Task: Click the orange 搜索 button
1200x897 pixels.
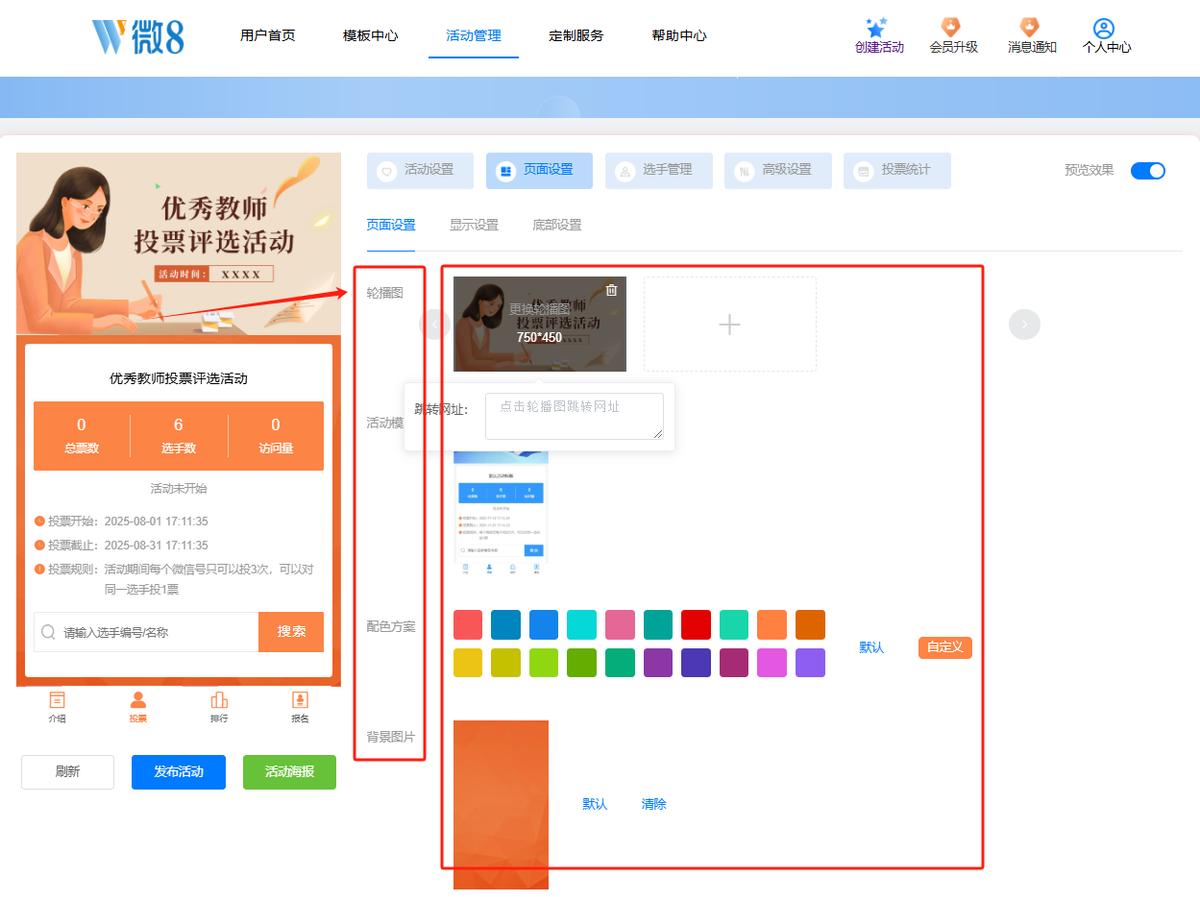Action: (291, 632)
